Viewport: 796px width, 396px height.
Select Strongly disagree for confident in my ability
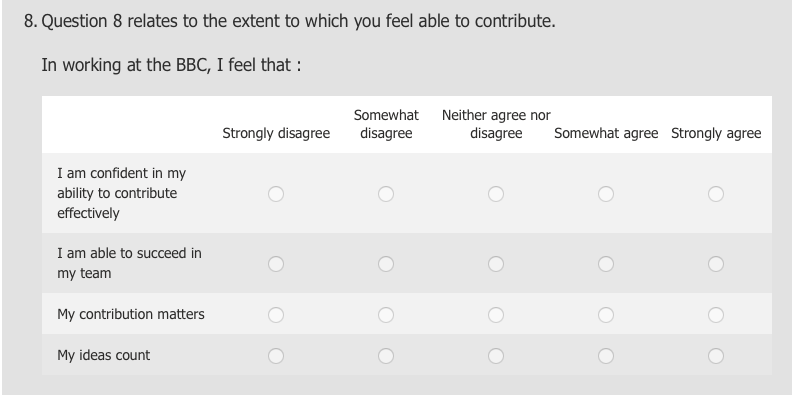[276, 194]
